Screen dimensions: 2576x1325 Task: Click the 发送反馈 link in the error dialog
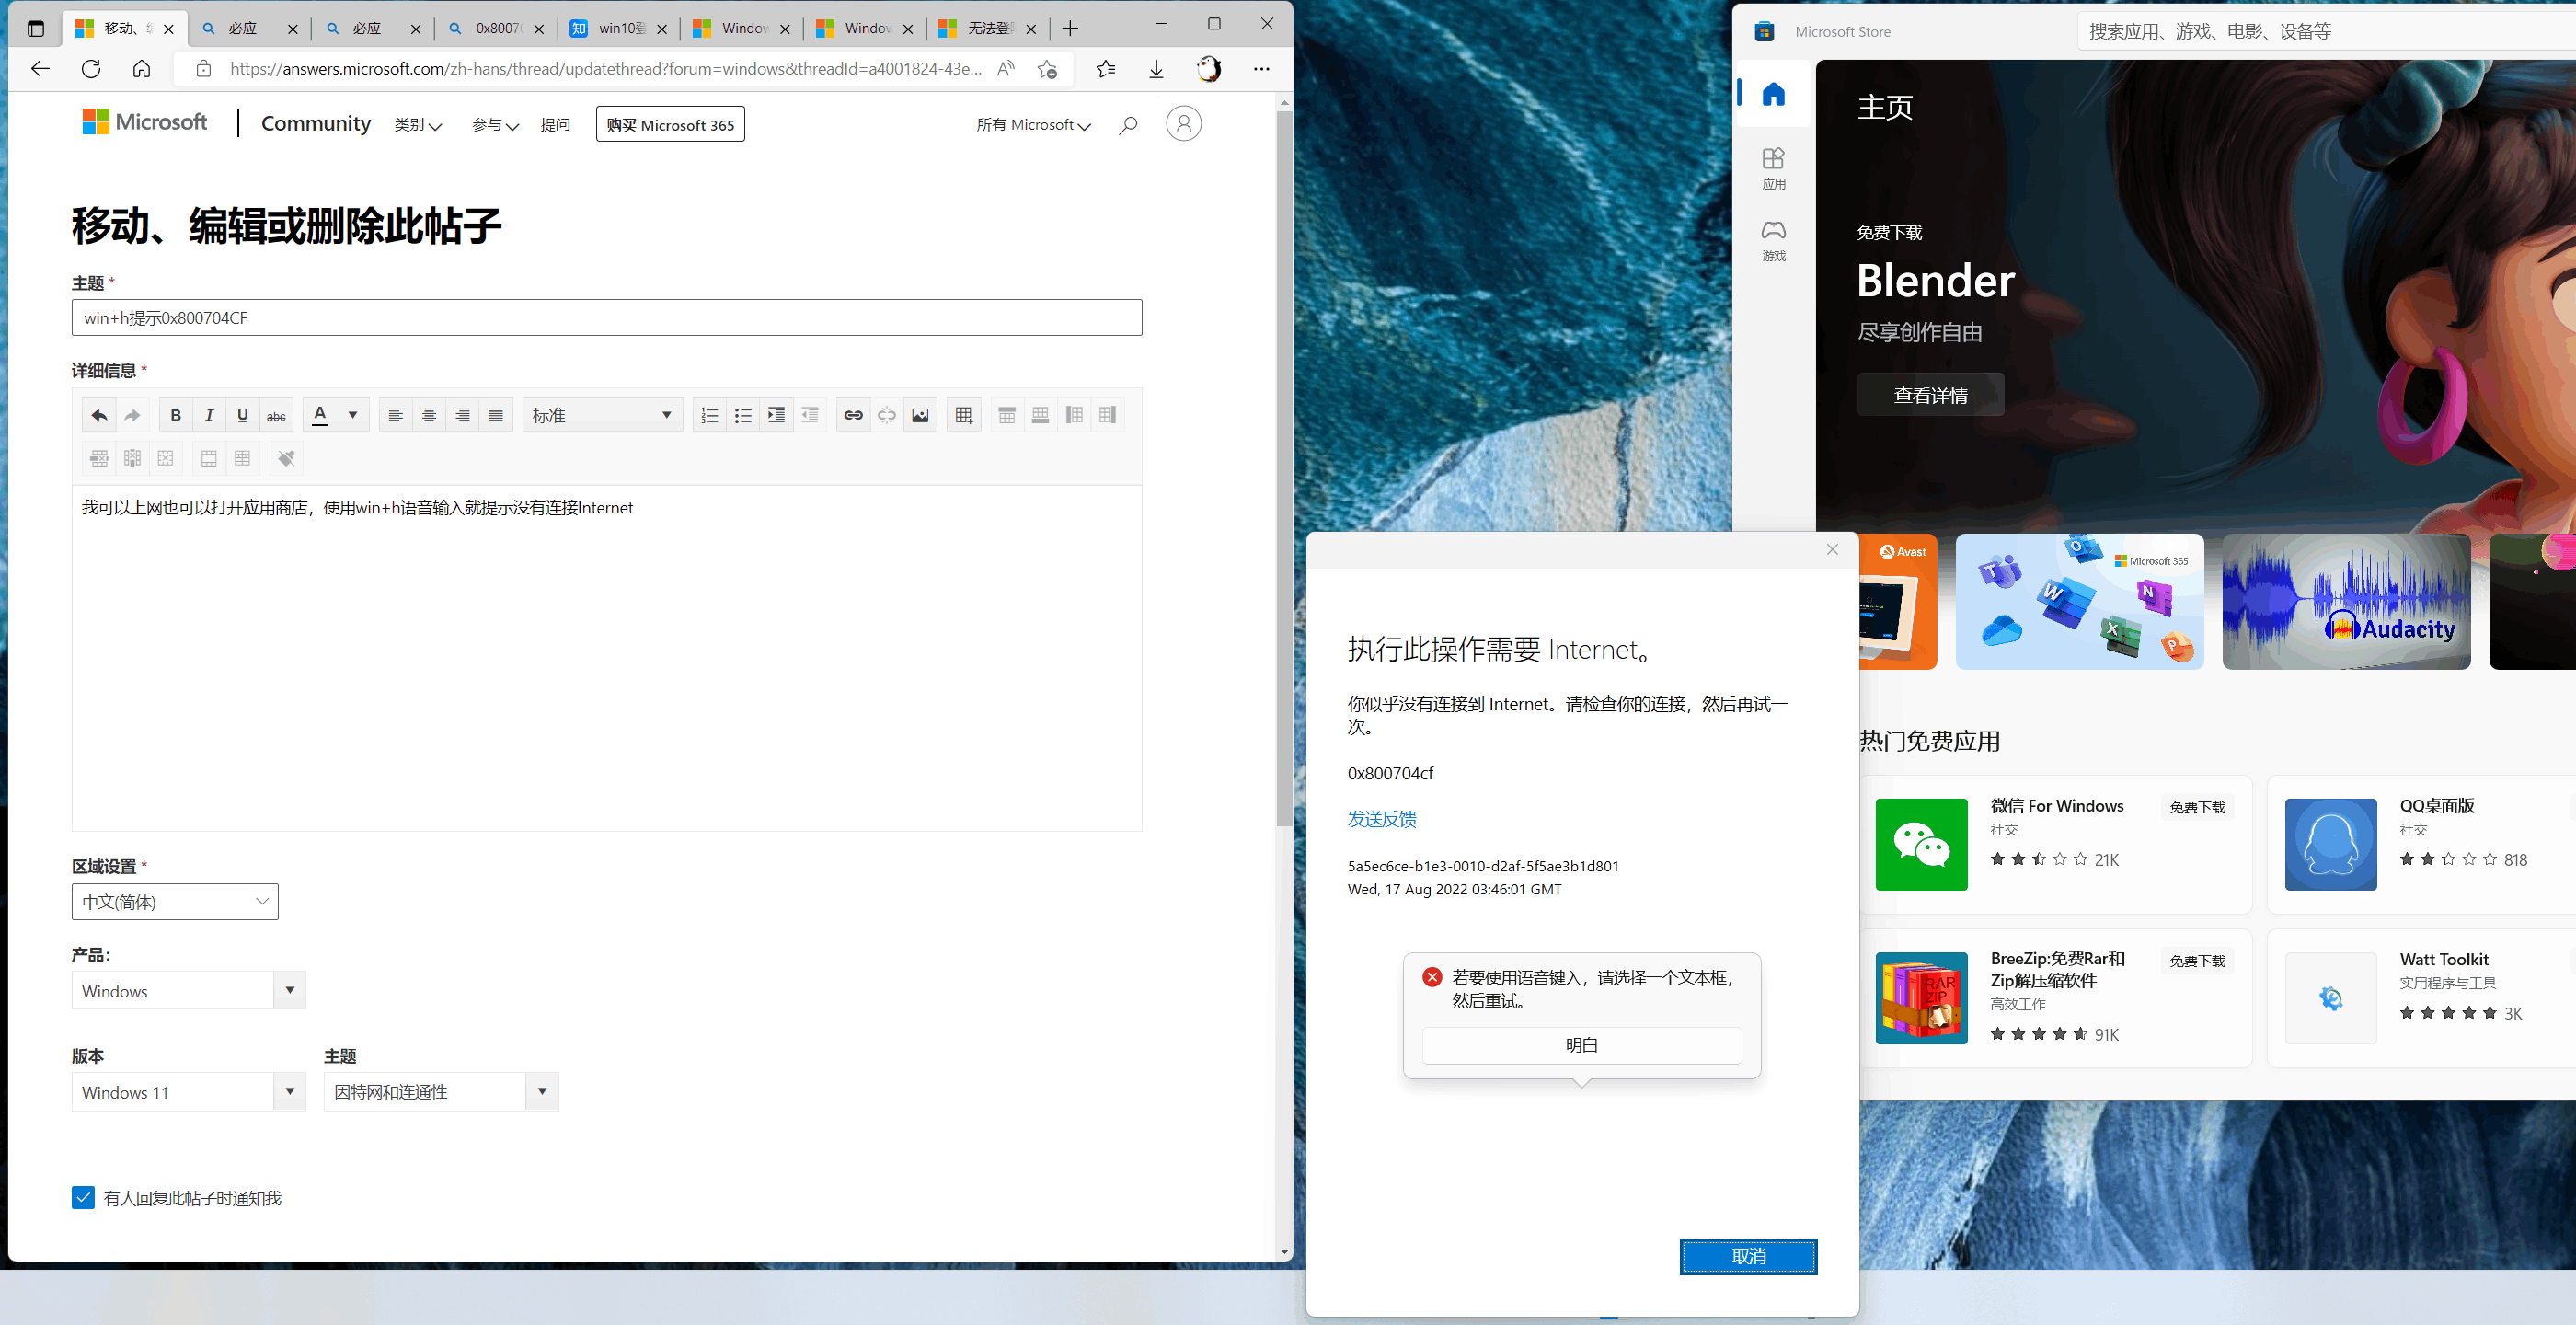[x=1381, y=818]
